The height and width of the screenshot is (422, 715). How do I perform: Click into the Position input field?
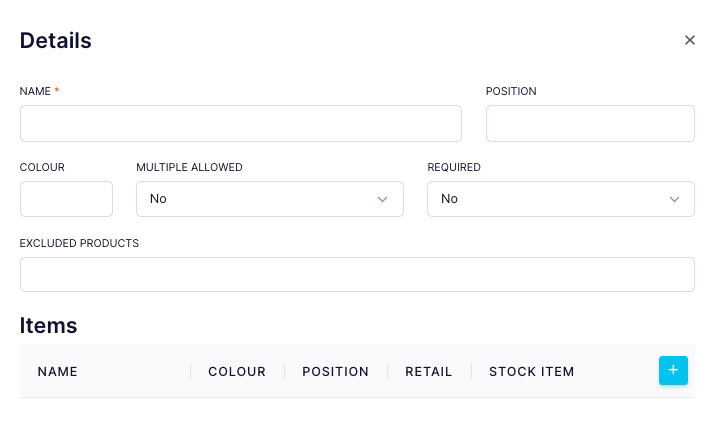(590, 124)
